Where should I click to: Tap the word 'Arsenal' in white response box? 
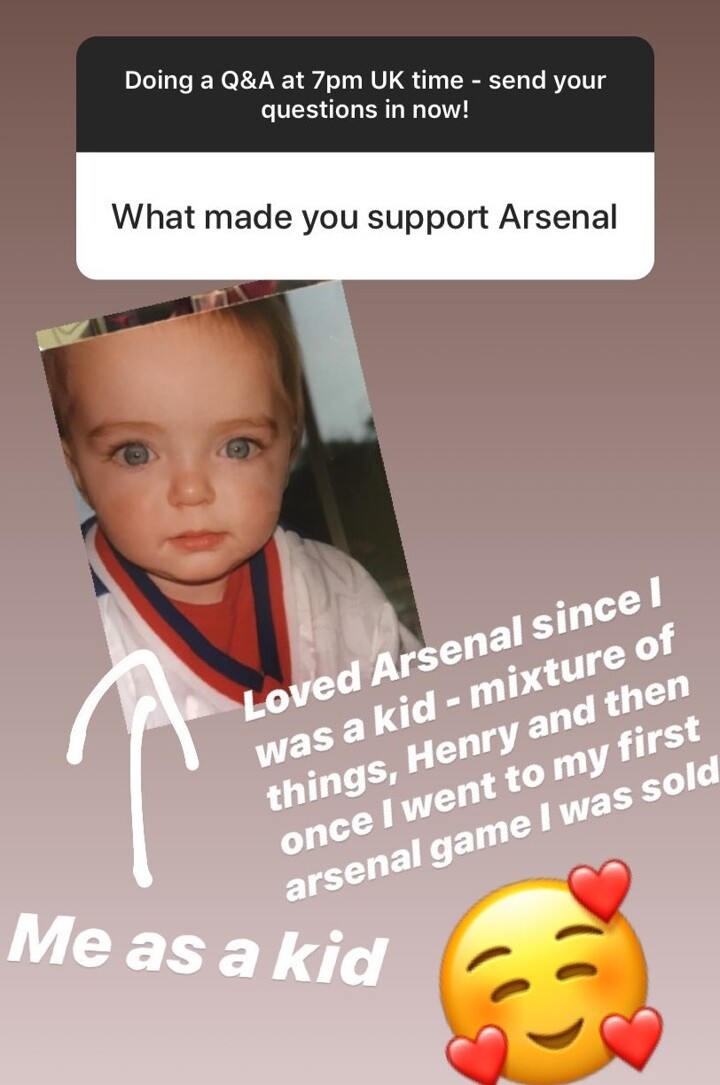557,217
